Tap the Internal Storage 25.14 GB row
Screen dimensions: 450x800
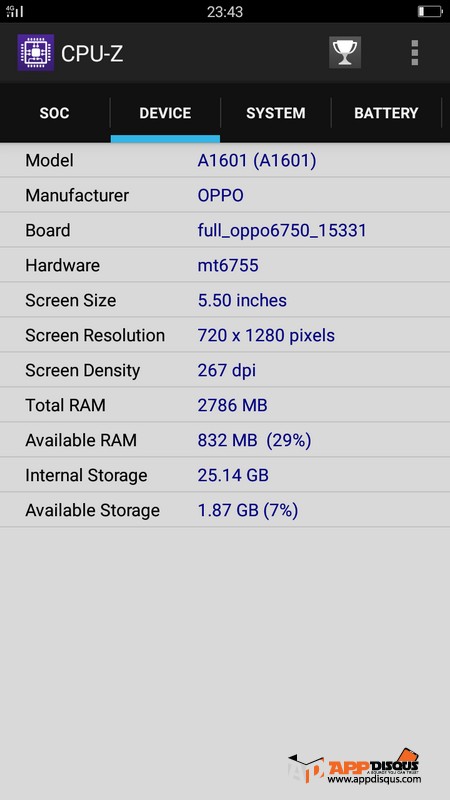click(225, 476)
